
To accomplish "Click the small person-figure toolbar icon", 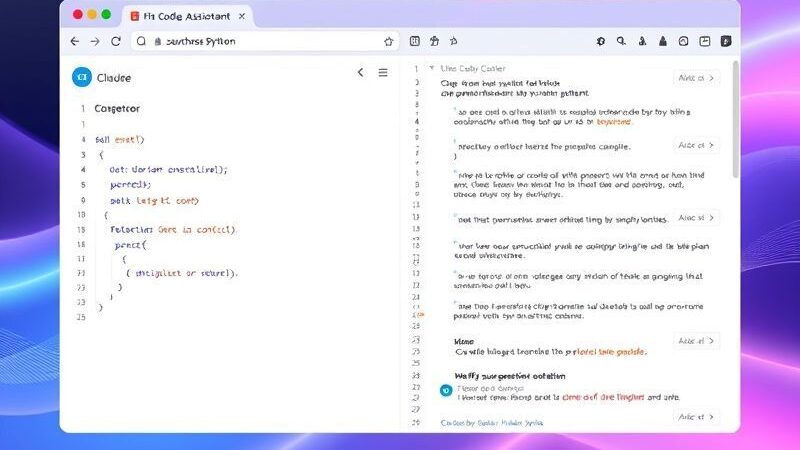I will pyautogui.click(x=642, y=41).
